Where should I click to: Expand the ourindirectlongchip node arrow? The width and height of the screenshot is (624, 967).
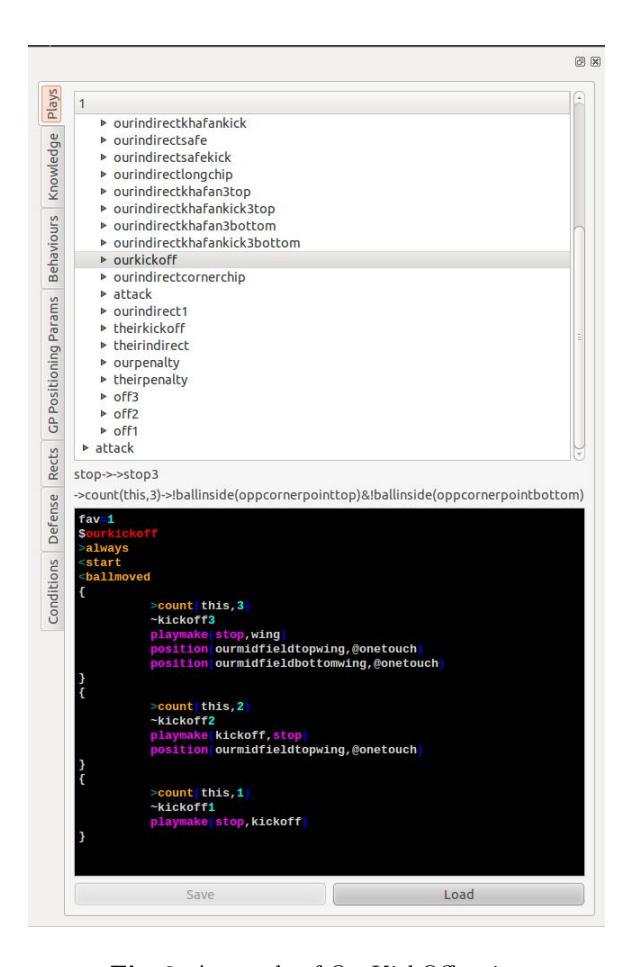click(104, 175)
